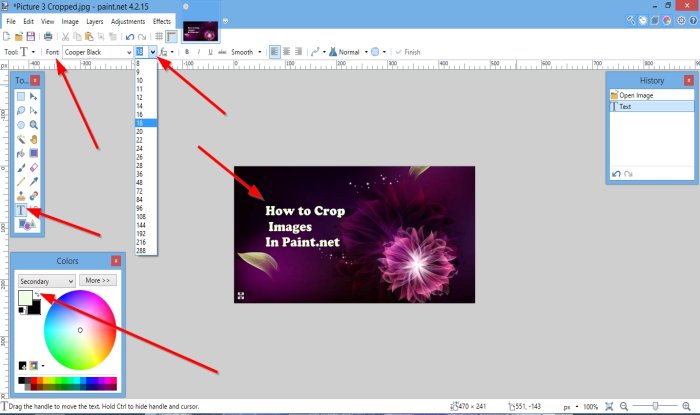
Task: Click the More >> button in Colors
Action: 98,280
